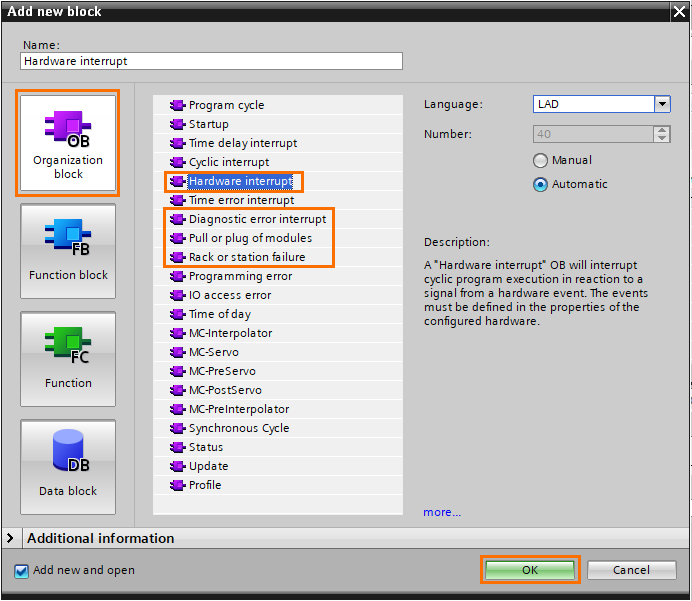
Task: Click the icon beside MC-Interpolator
Action: [177, 333]
